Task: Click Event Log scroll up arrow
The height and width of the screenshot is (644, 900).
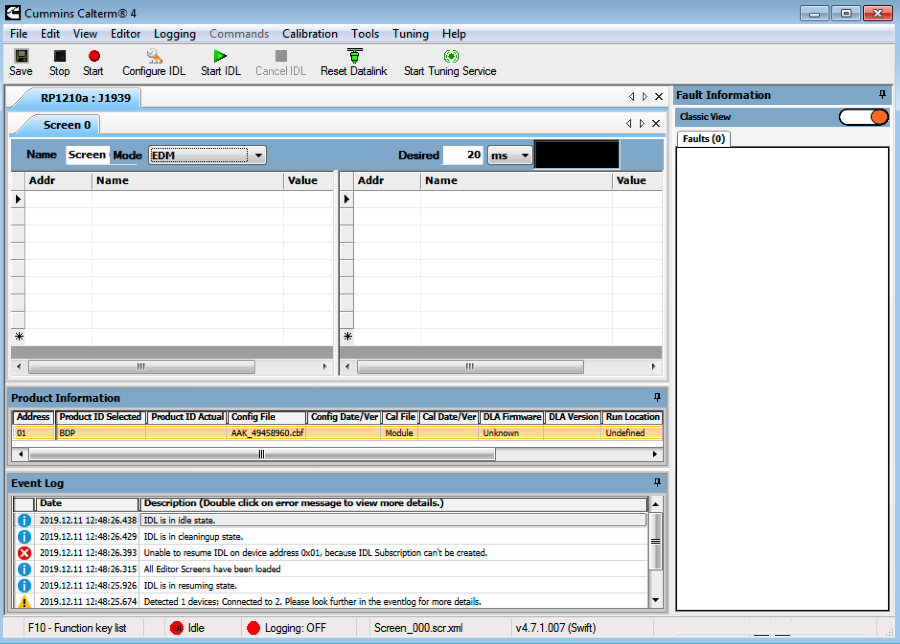Action: 655,504
